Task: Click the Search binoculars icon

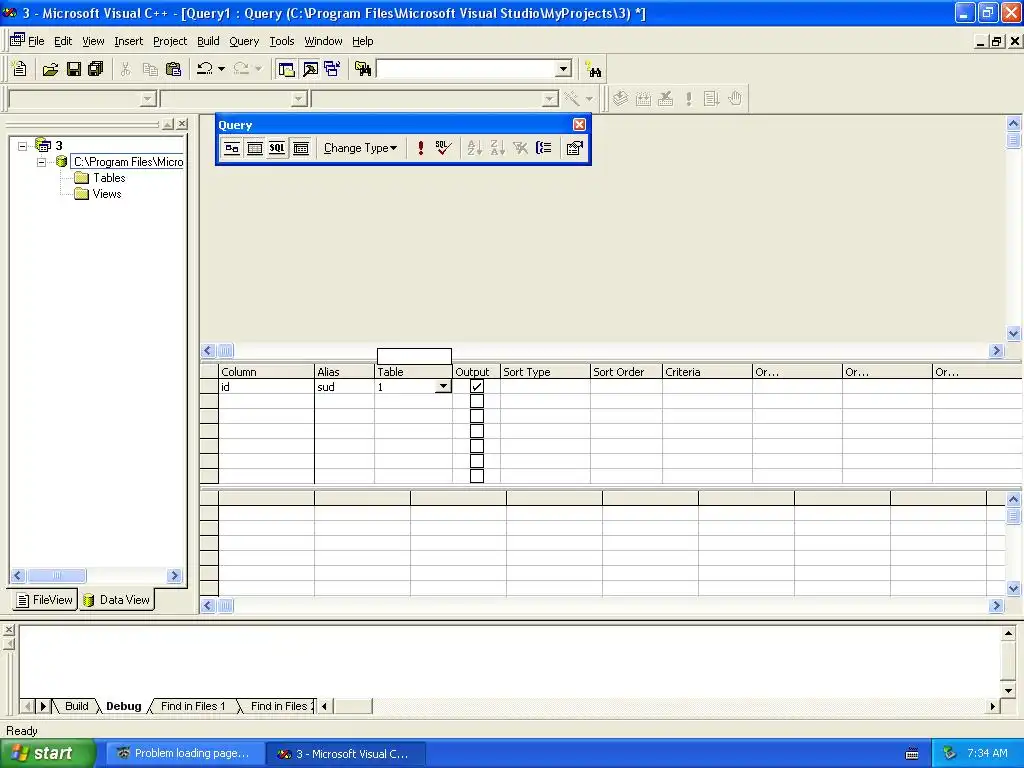Action: coord(594,69)
